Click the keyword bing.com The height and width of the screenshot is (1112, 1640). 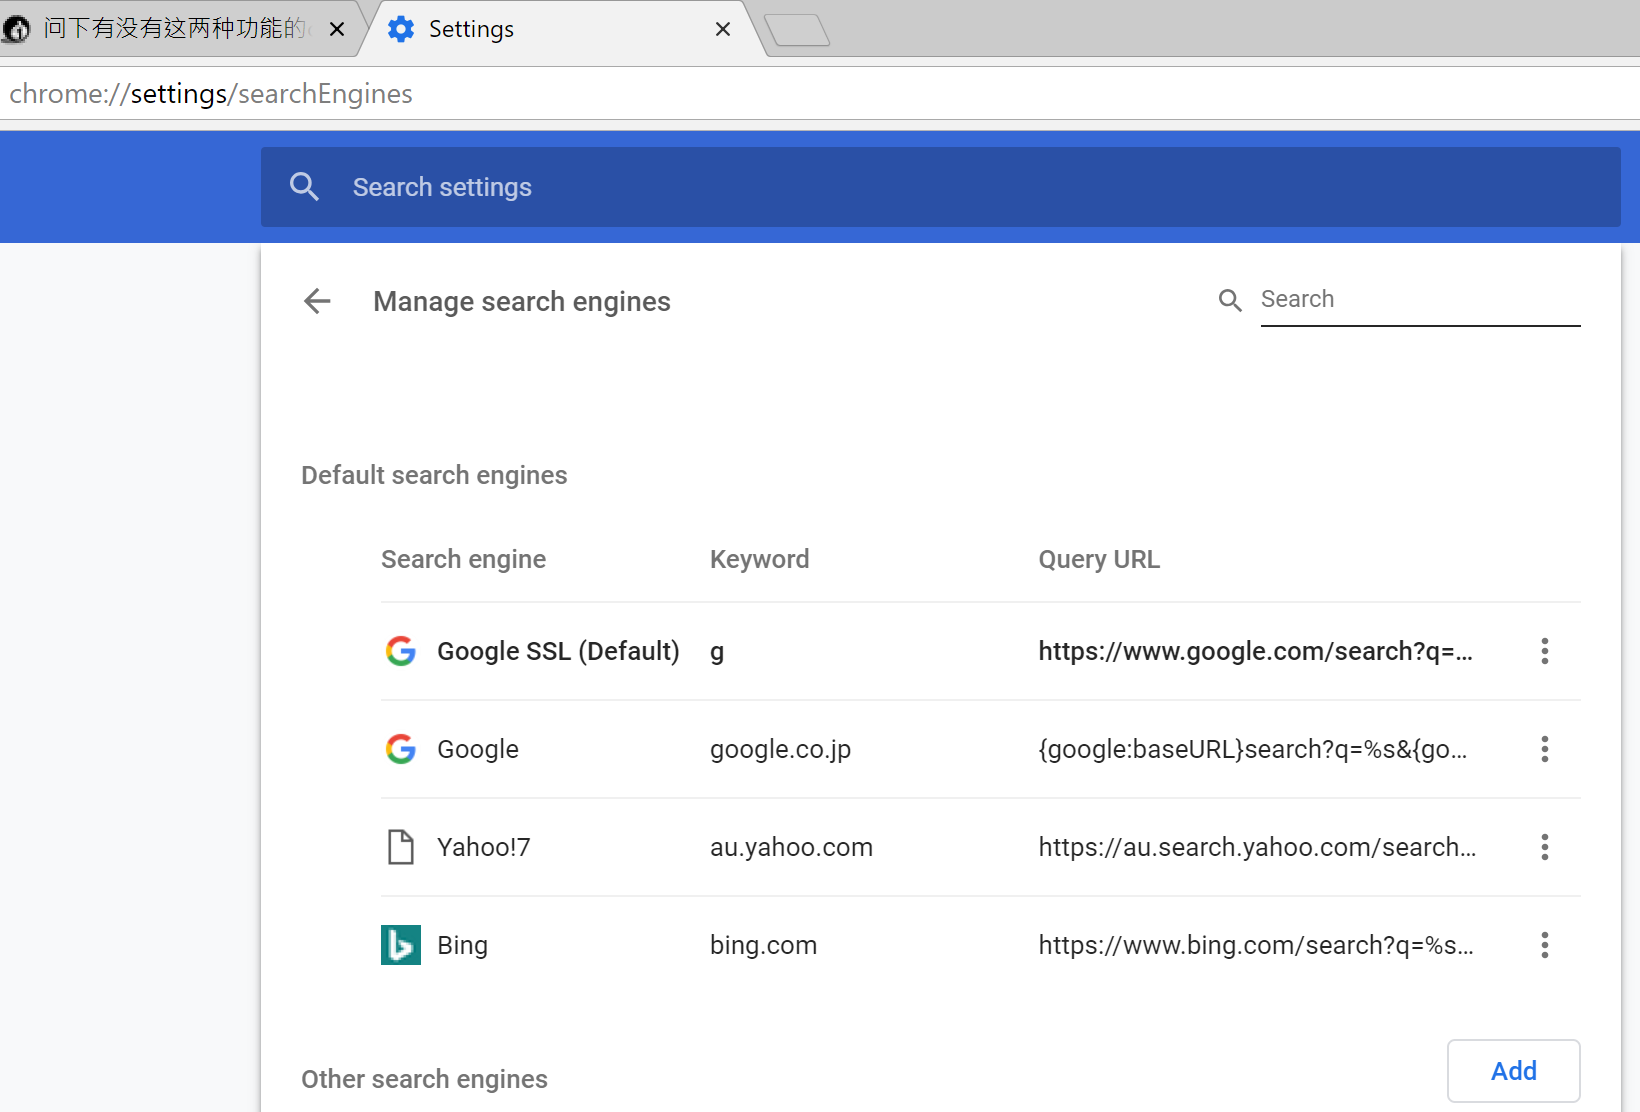[764, 945]
